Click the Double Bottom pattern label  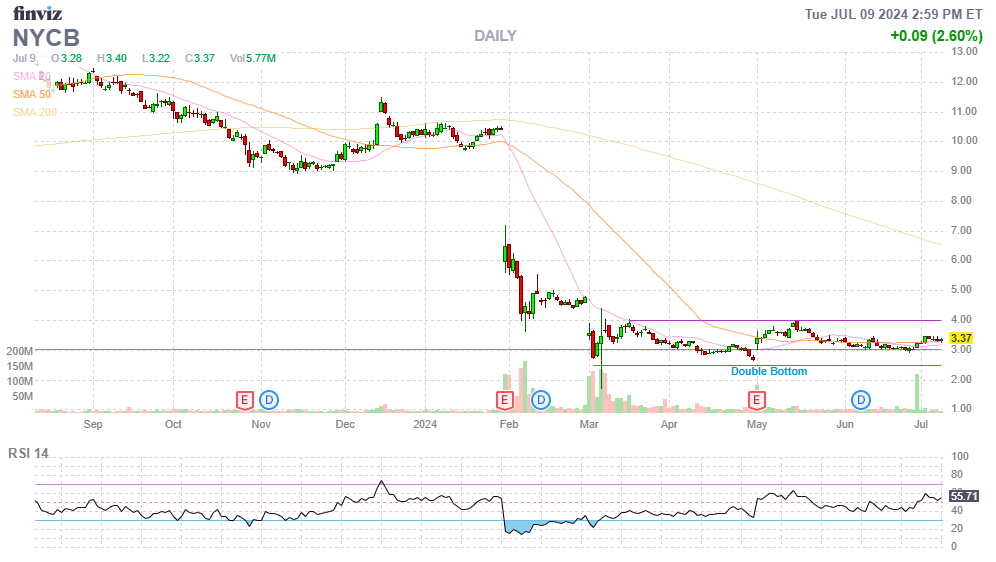pos(768,371)
